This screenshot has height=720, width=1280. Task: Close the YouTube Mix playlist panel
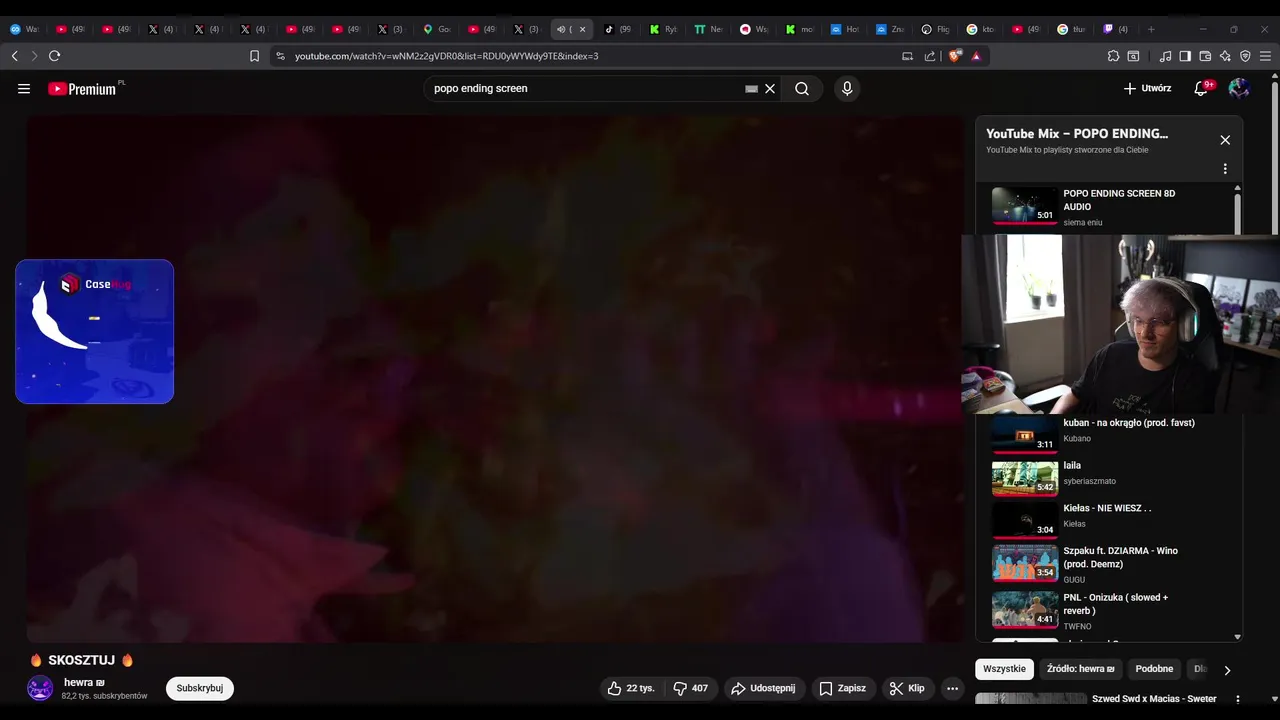(x=1225, y=140)
